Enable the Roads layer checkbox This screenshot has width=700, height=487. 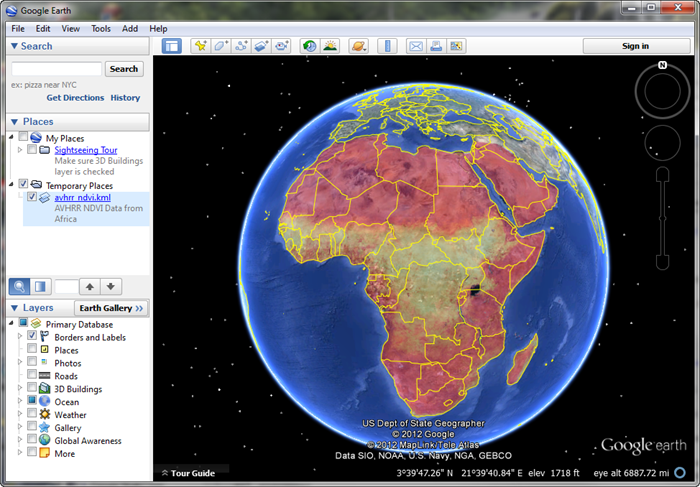pyautogui.click(x=32, y=376)
